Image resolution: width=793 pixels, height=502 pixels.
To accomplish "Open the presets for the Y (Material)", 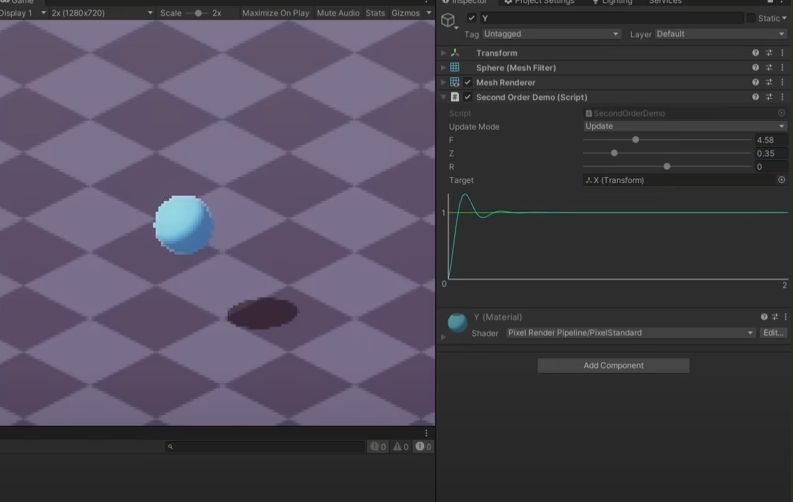I will 775,317.
